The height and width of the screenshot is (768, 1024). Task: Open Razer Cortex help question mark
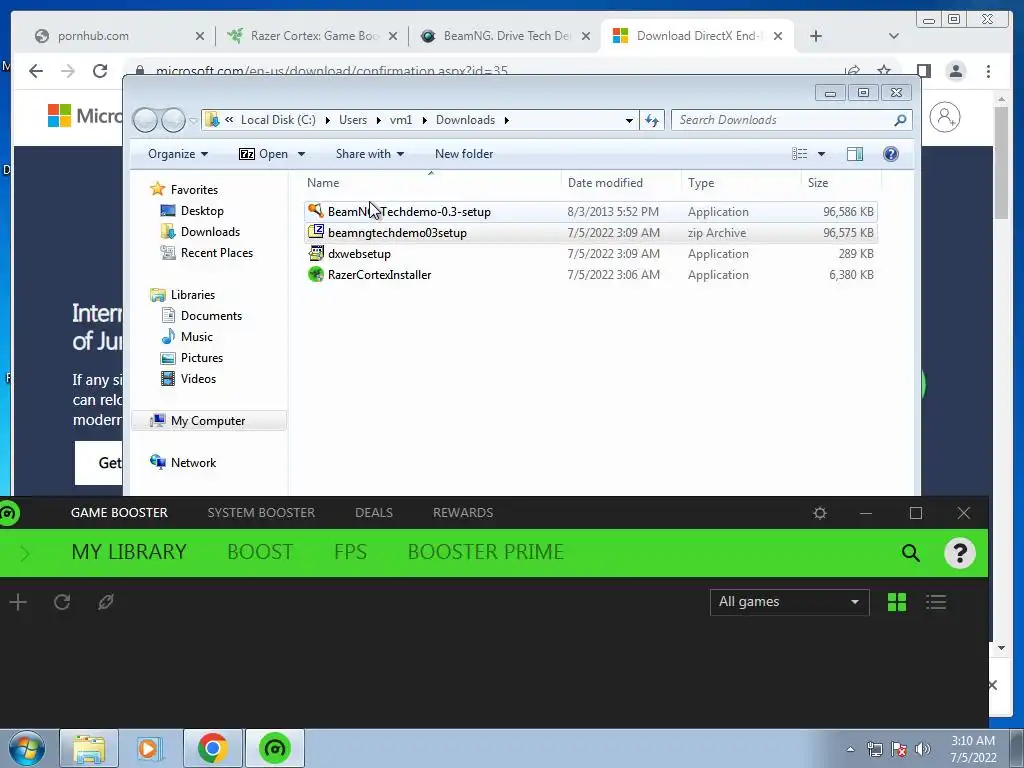click(x=959, y=553)
